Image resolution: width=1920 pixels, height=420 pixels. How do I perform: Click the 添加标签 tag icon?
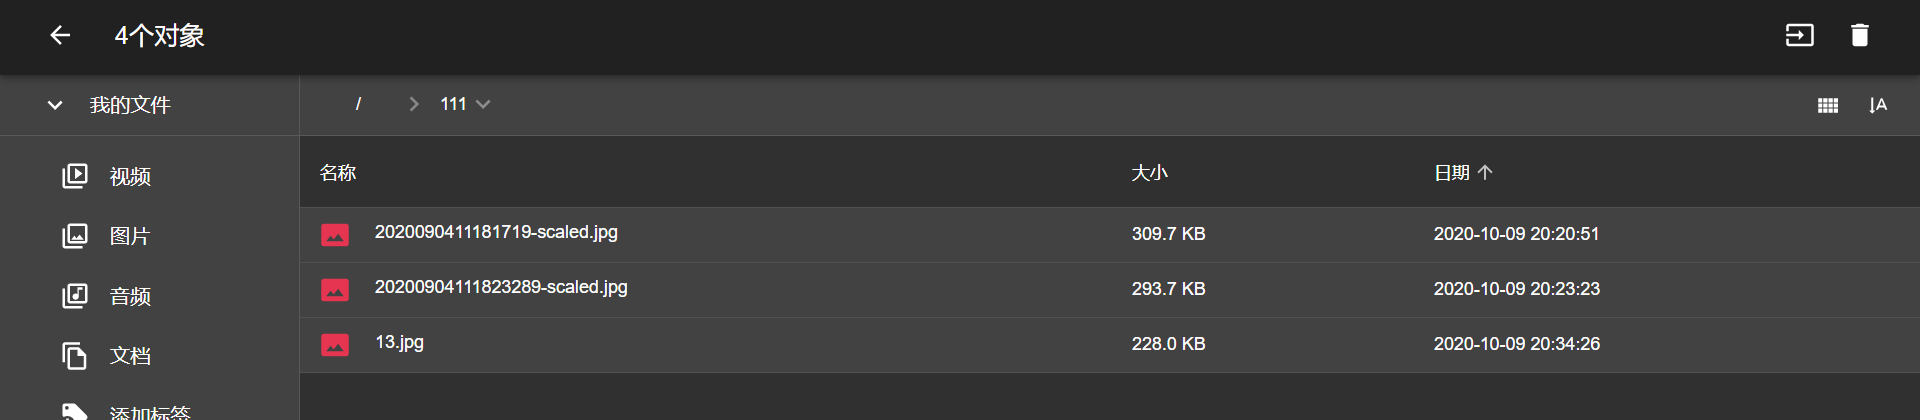pyautogui.click(x=75, y=411)
